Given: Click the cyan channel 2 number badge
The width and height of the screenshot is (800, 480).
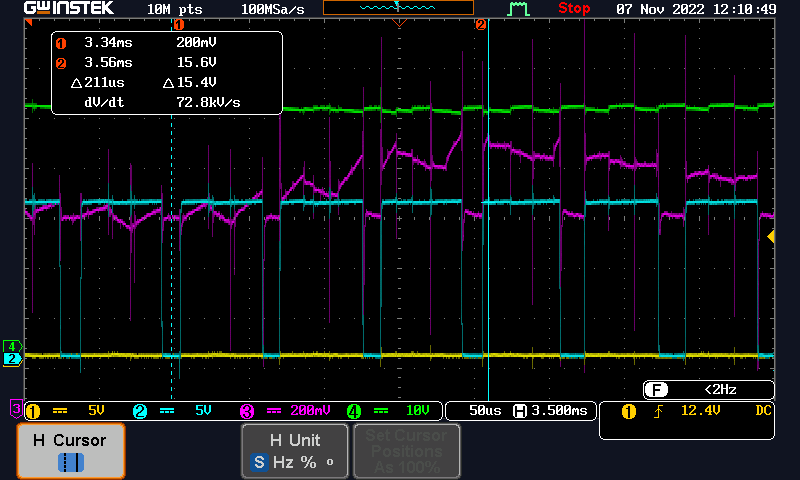Looking at the screenshot, I should click(x=140, y=411).
